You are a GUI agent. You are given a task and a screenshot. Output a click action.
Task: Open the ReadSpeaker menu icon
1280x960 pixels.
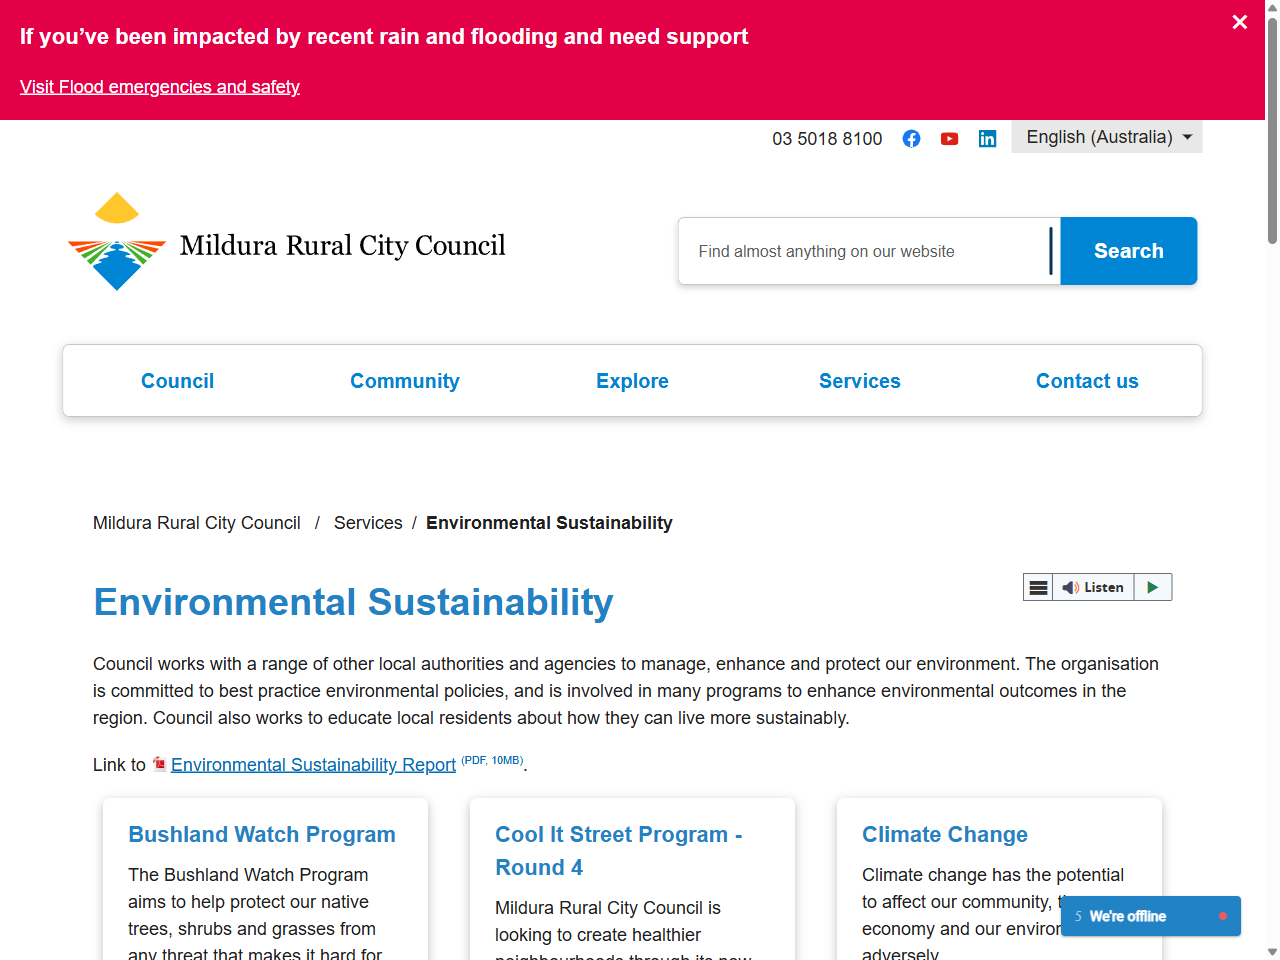[x=1038, y=587]
